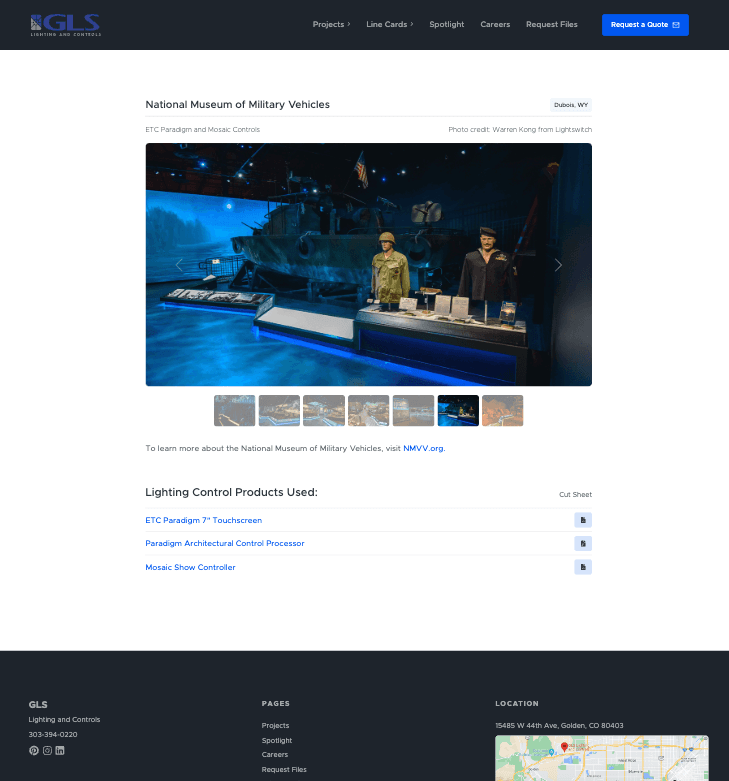This screenshot has height=781, width=729.
Task: Open the ETC Paradigm 7" Touchscreen link
Action: point(204,520)
